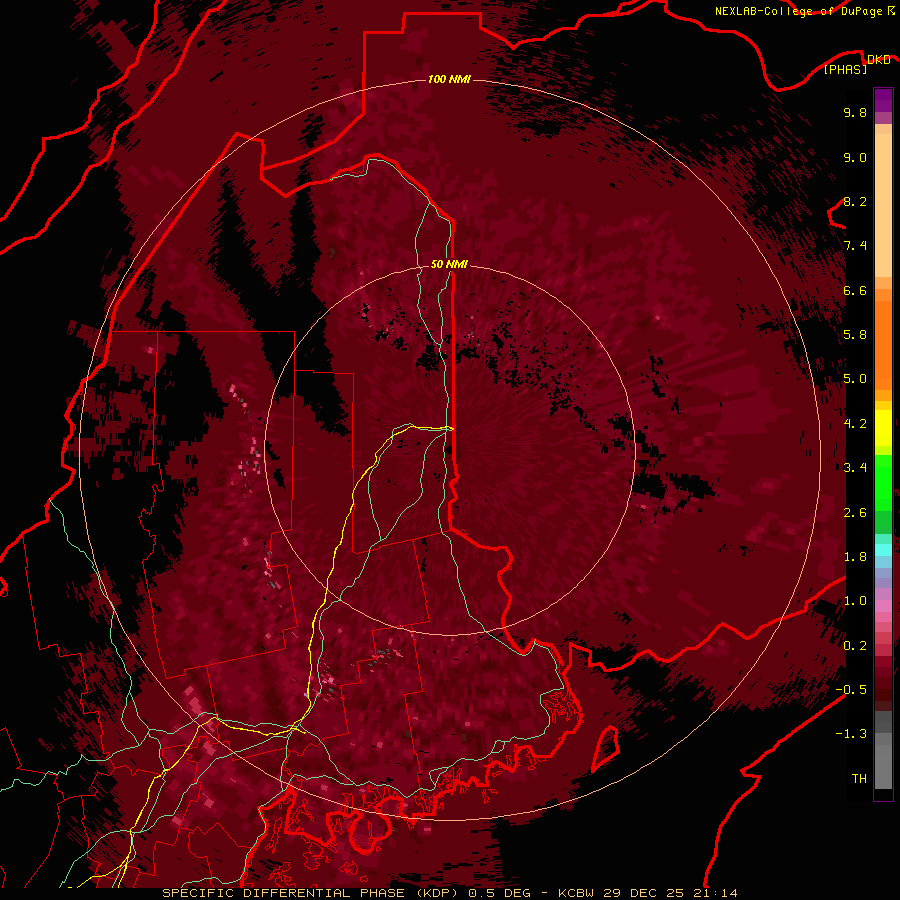This screenshot has height=900, width=900.
Task: Click the "SPECIFIC DIFFERENTIAL PHASE (KDP)" product title
Action: 312,893
